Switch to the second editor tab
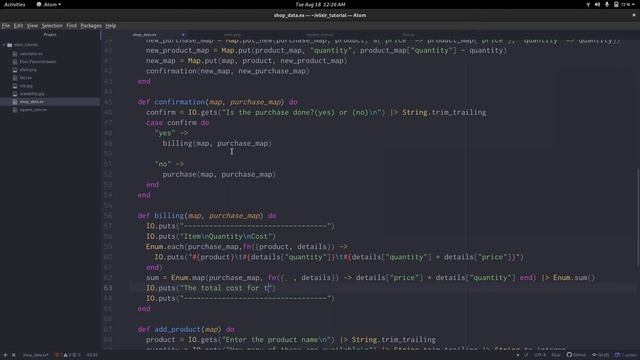Image resolution: width=640 pixels, height=360 pixels. point(232,35)
